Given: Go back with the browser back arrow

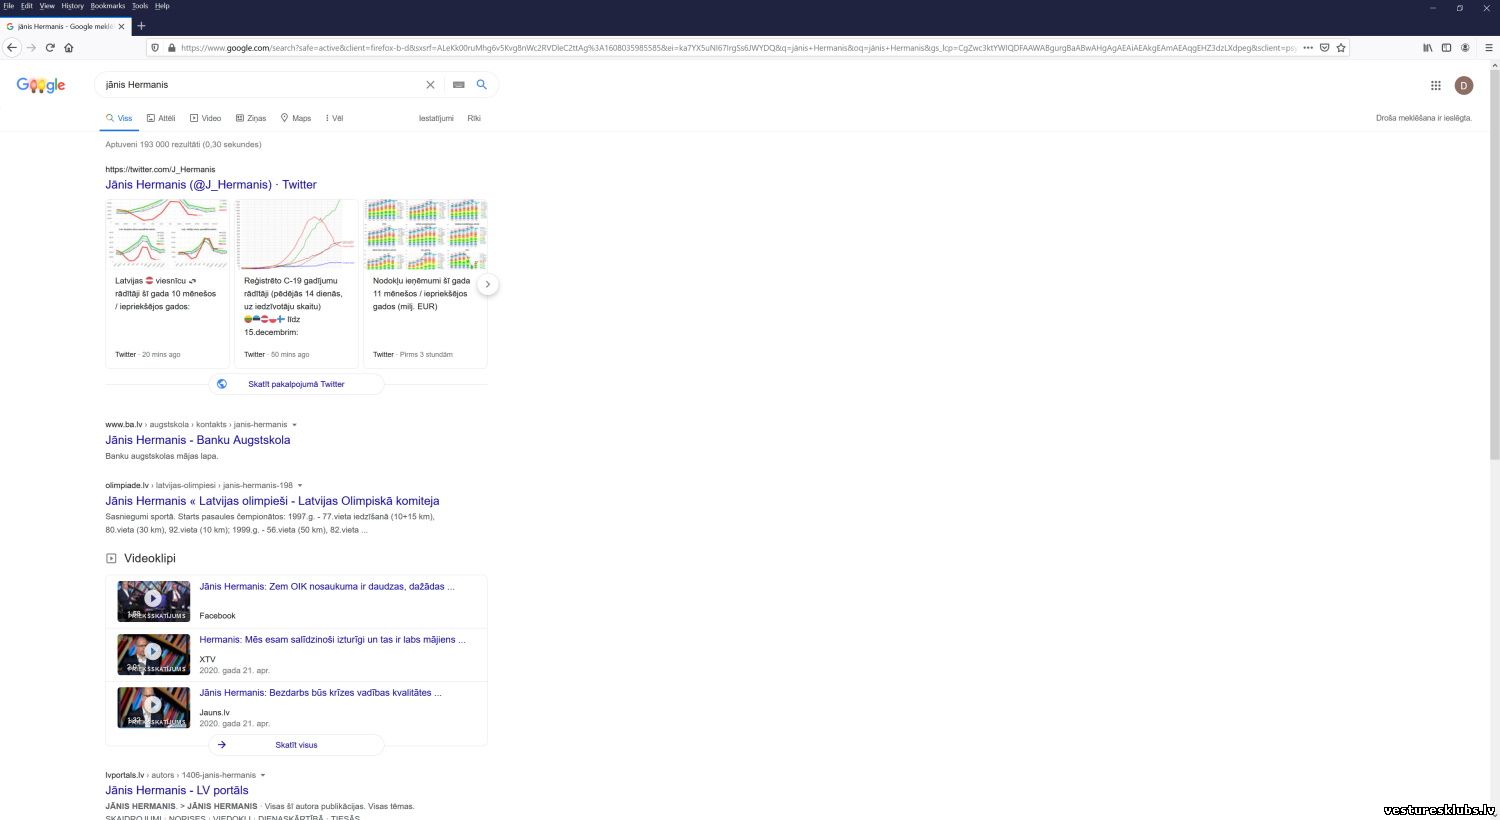Looking at the screenshot, I should [x=12, y=47].
